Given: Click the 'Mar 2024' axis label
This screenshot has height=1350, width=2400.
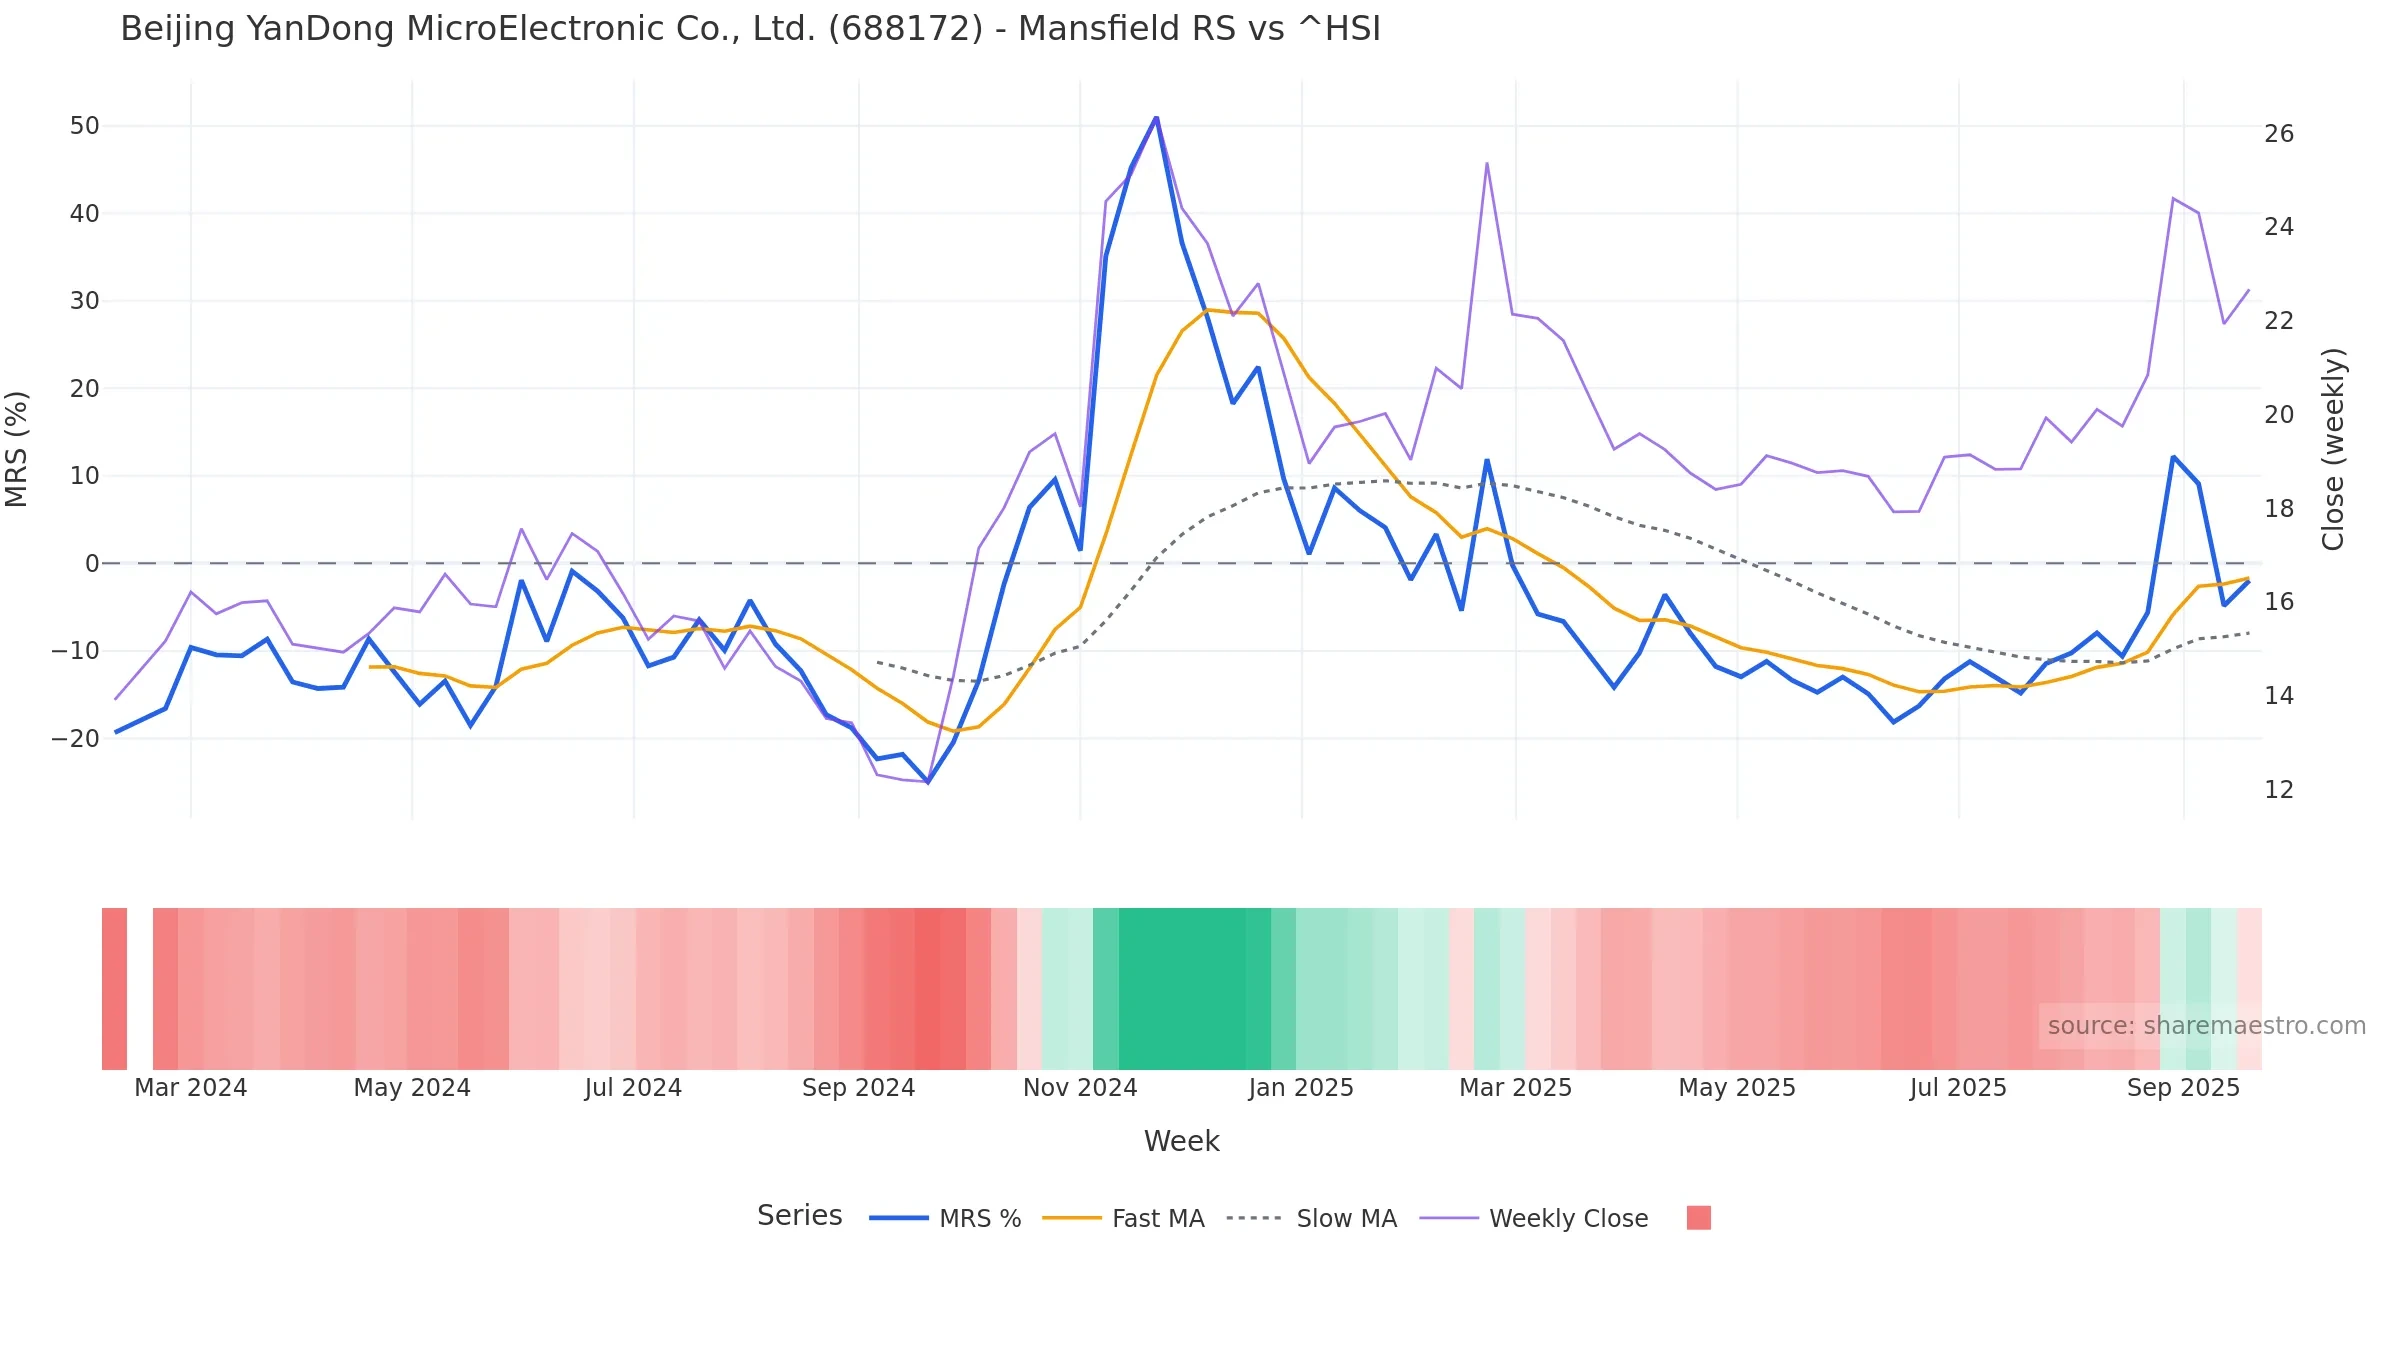Looking at the screenshot, I should pyautogui.click(x=190, y=1088).
